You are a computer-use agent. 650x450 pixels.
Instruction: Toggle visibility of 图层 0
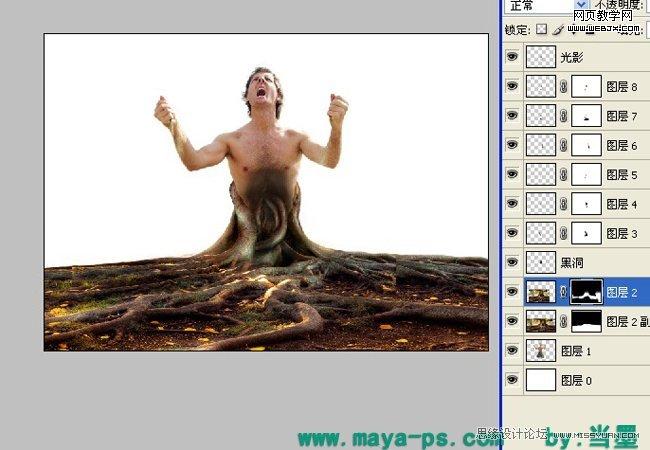pyautogui.click(x=512, y=380)
